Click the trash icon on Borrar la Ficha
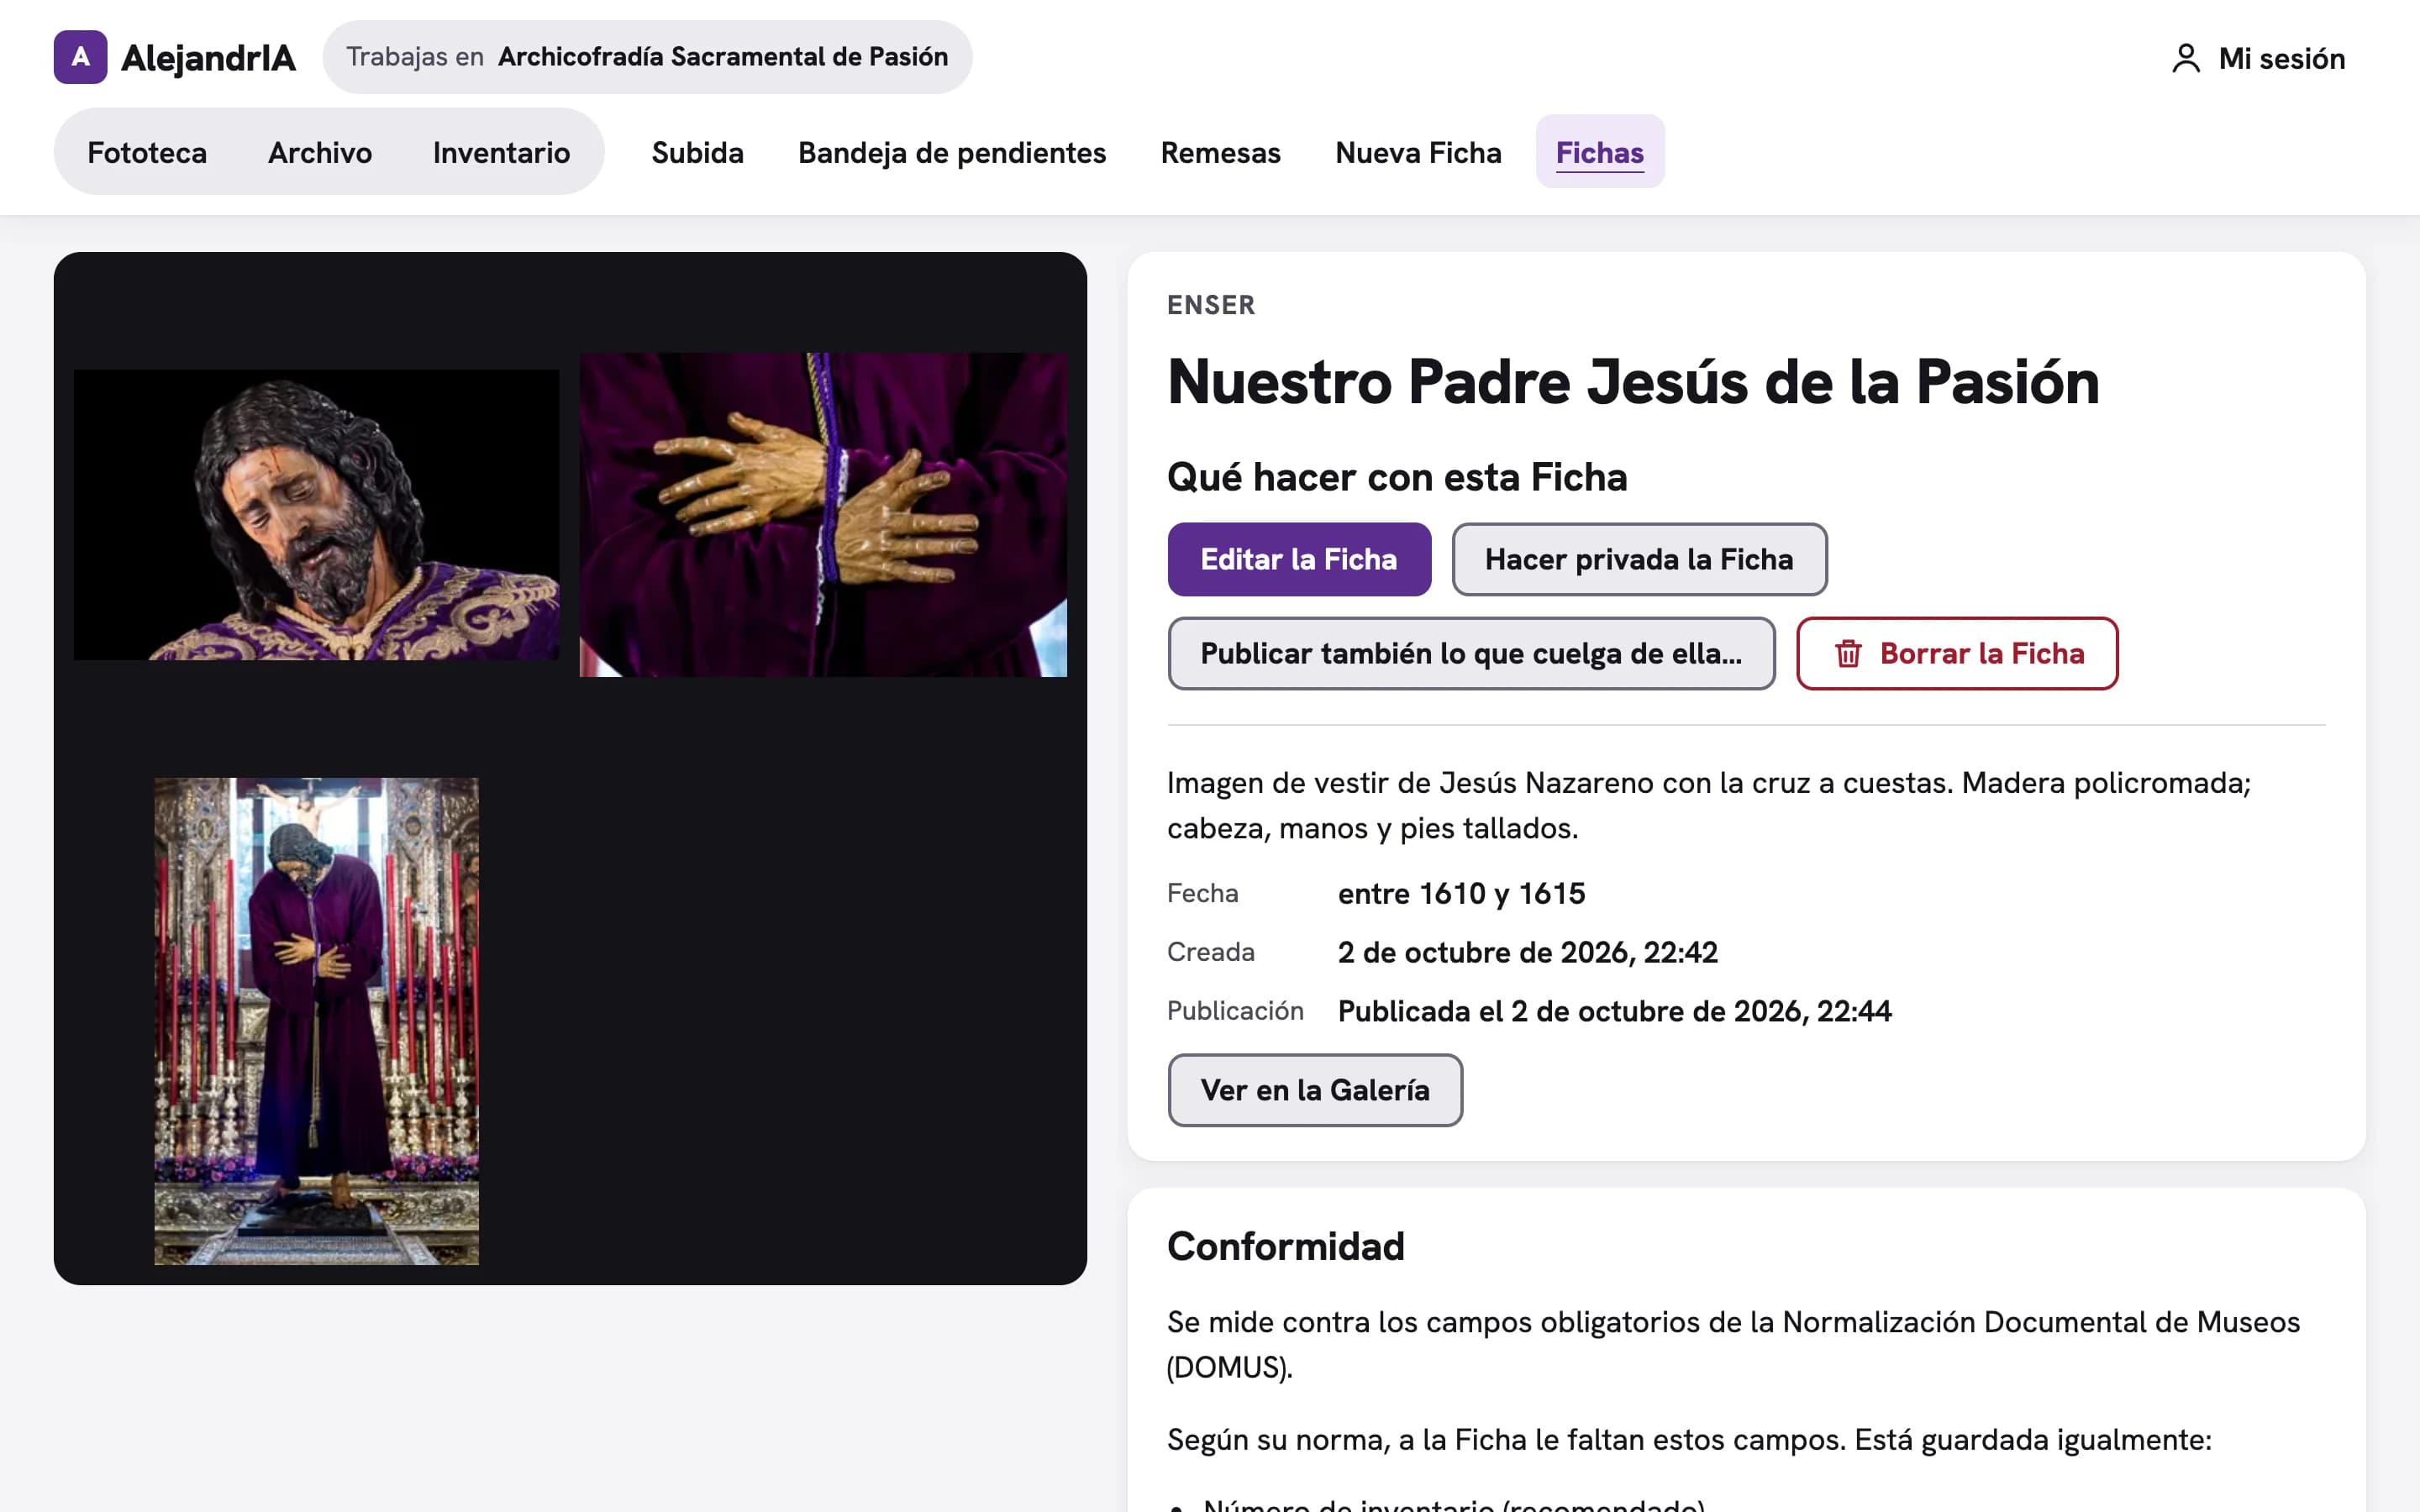Viewport: 2420px width, 1512px height. tap(1848, 653)
